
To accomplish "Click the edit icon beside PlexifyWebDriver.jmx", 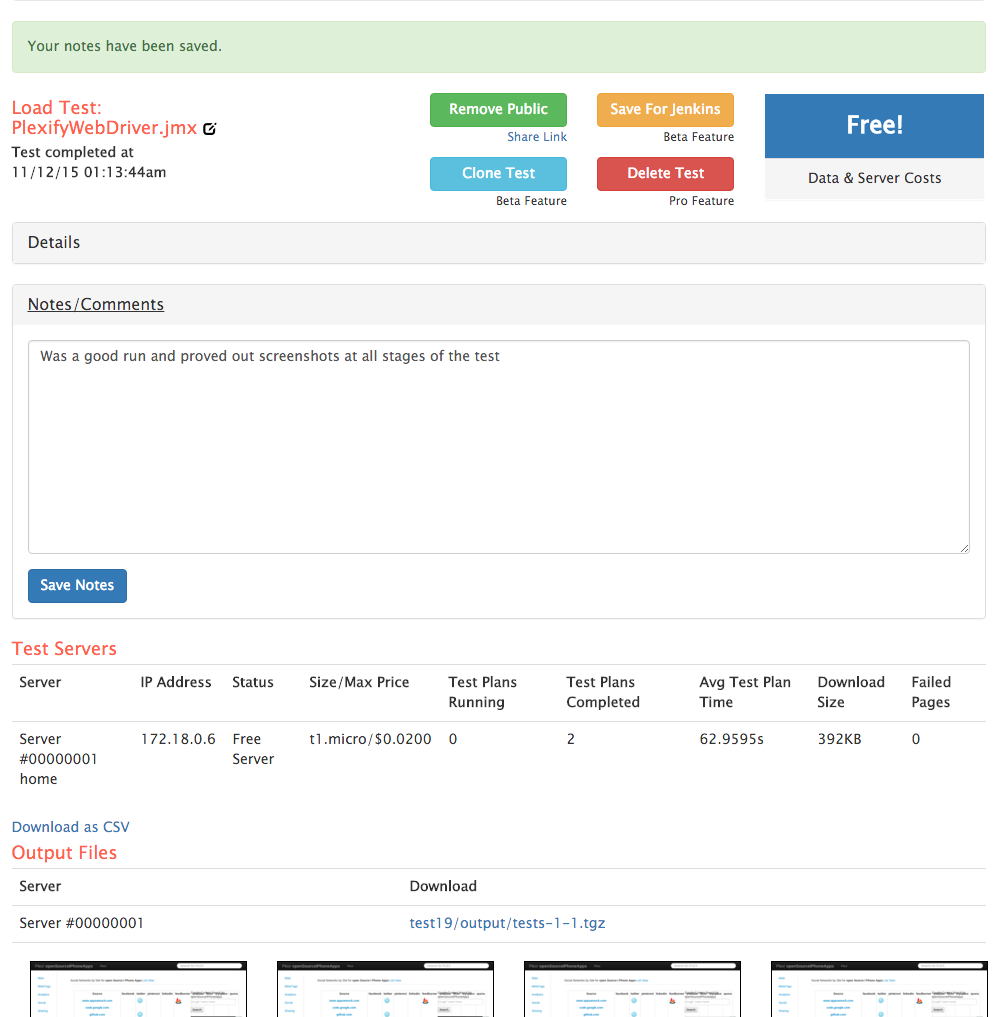I will (210, 129).
